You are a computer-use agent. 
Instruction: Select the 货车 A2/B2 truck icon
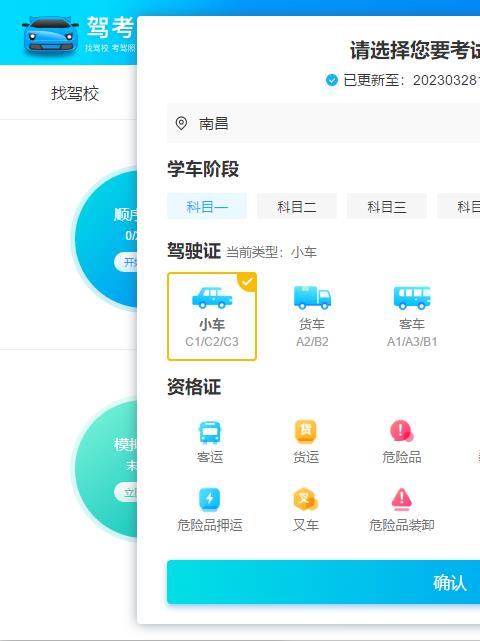pyautogui.click(x=312, y=297)
